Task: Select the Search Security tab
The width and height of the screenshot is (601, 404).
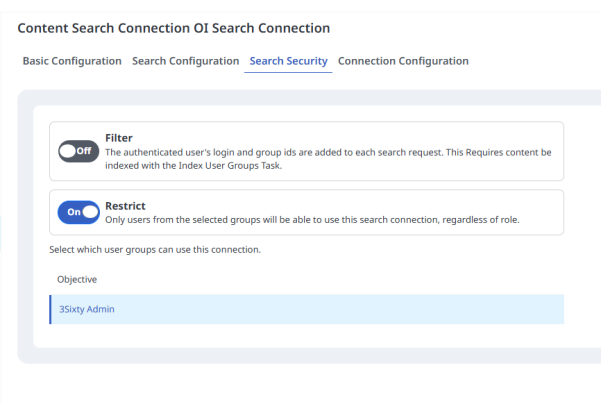Action: [288, 61]
